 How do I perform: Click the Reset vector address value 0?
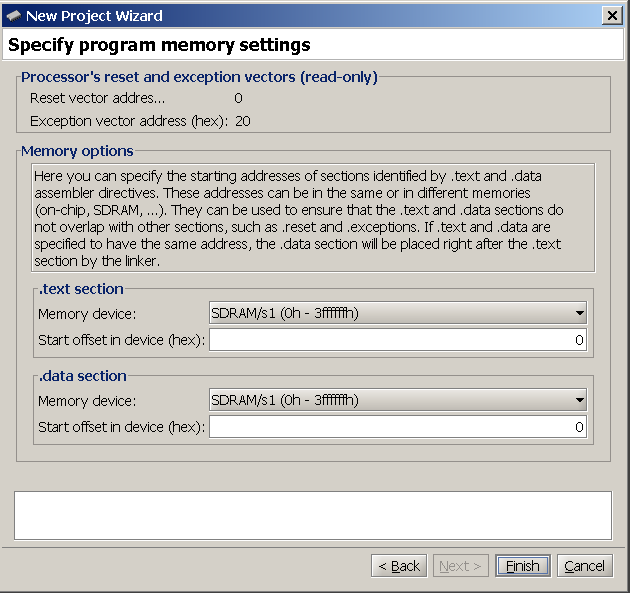coord(238,98)
